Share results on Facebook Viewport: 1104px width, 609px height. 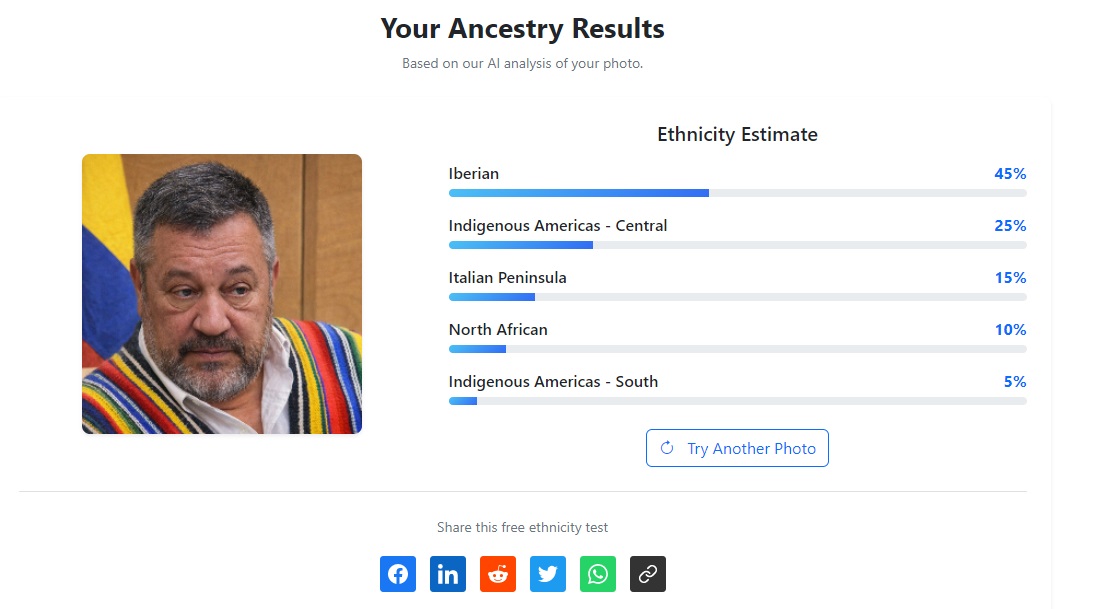click(x=398, y=574)
